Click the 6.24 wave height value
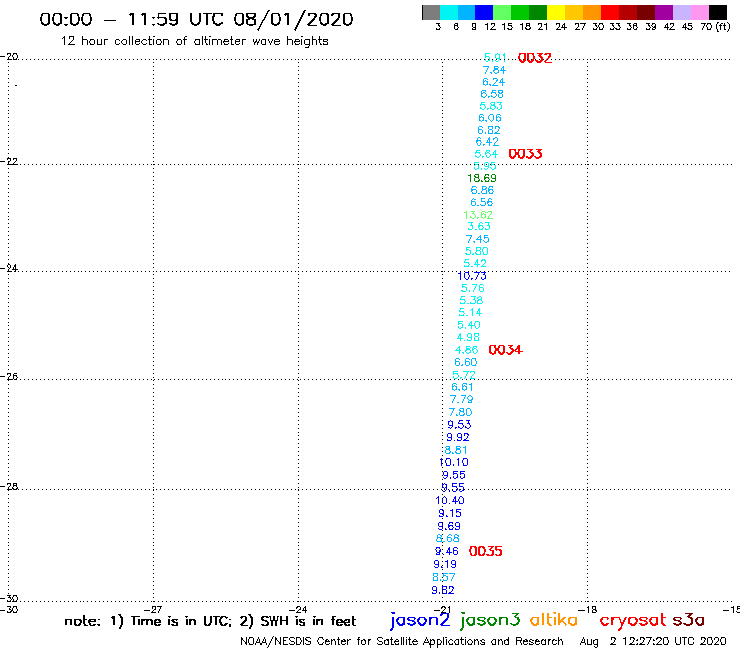The width and height of the screenshot is (740, 650). coord(493,82)
